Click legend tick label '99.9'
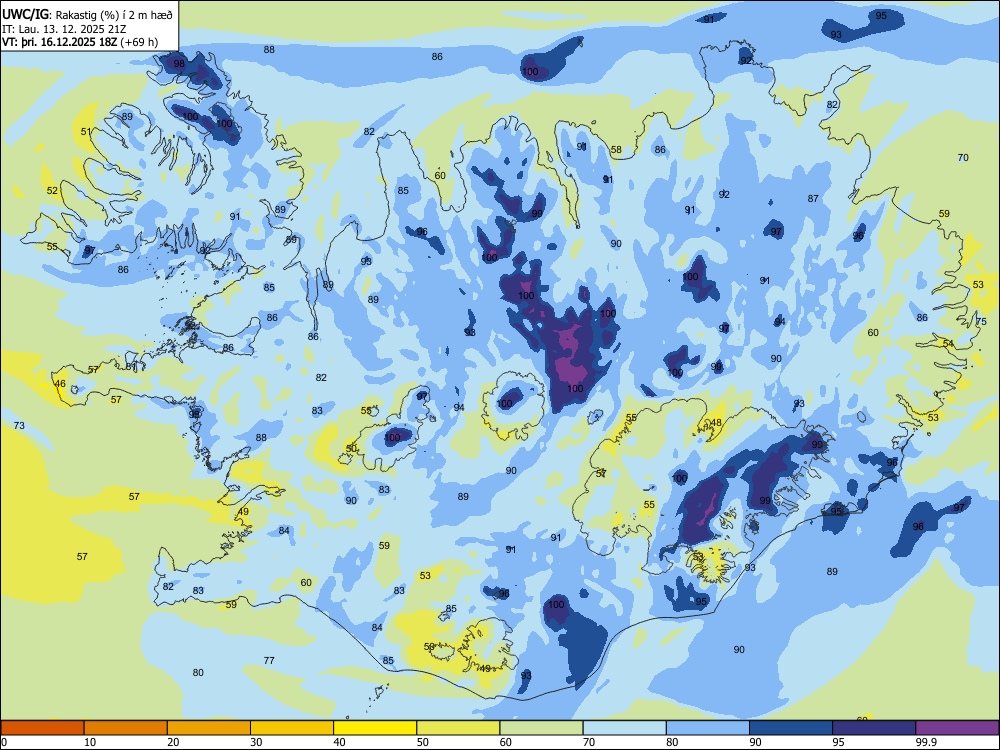Screen dimensions: 1000x750 [x=925, y=742]
